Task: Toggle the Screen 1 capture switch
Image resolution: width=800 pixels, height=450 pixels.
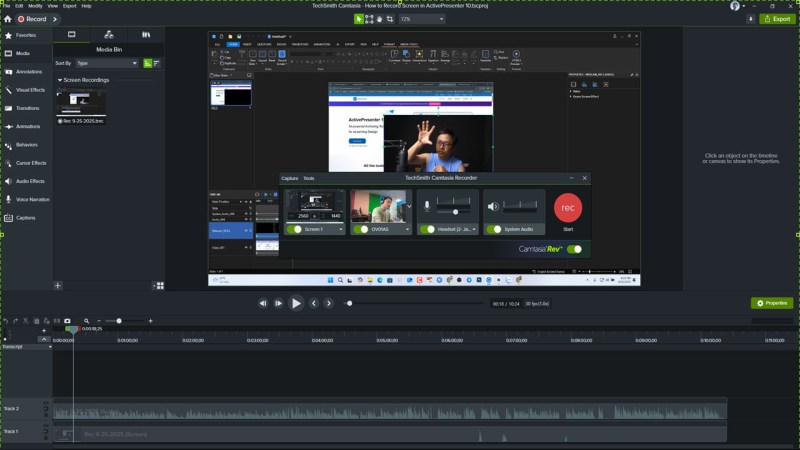Action: point(295,229)
